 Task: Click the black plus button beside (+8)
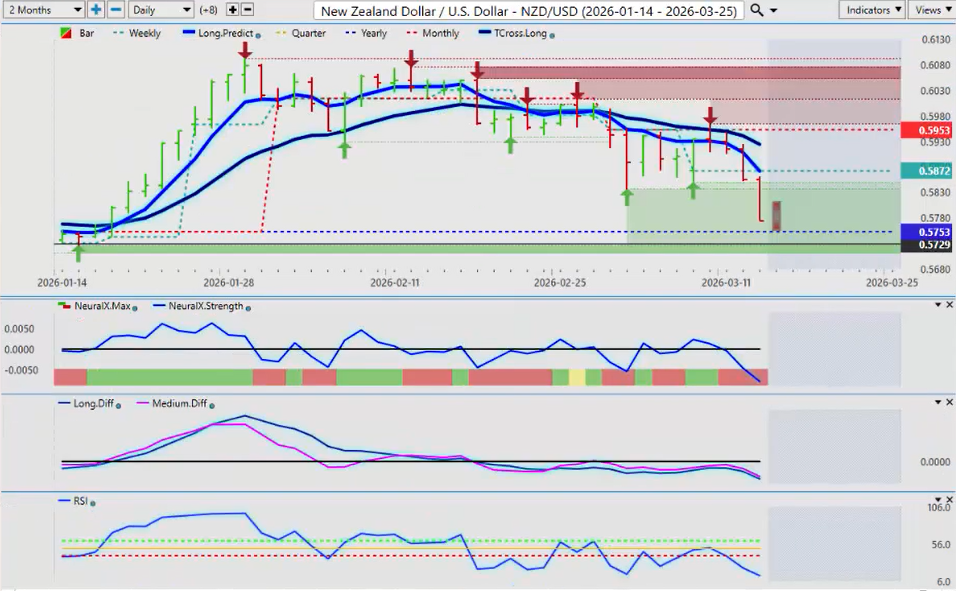point(232,9)
